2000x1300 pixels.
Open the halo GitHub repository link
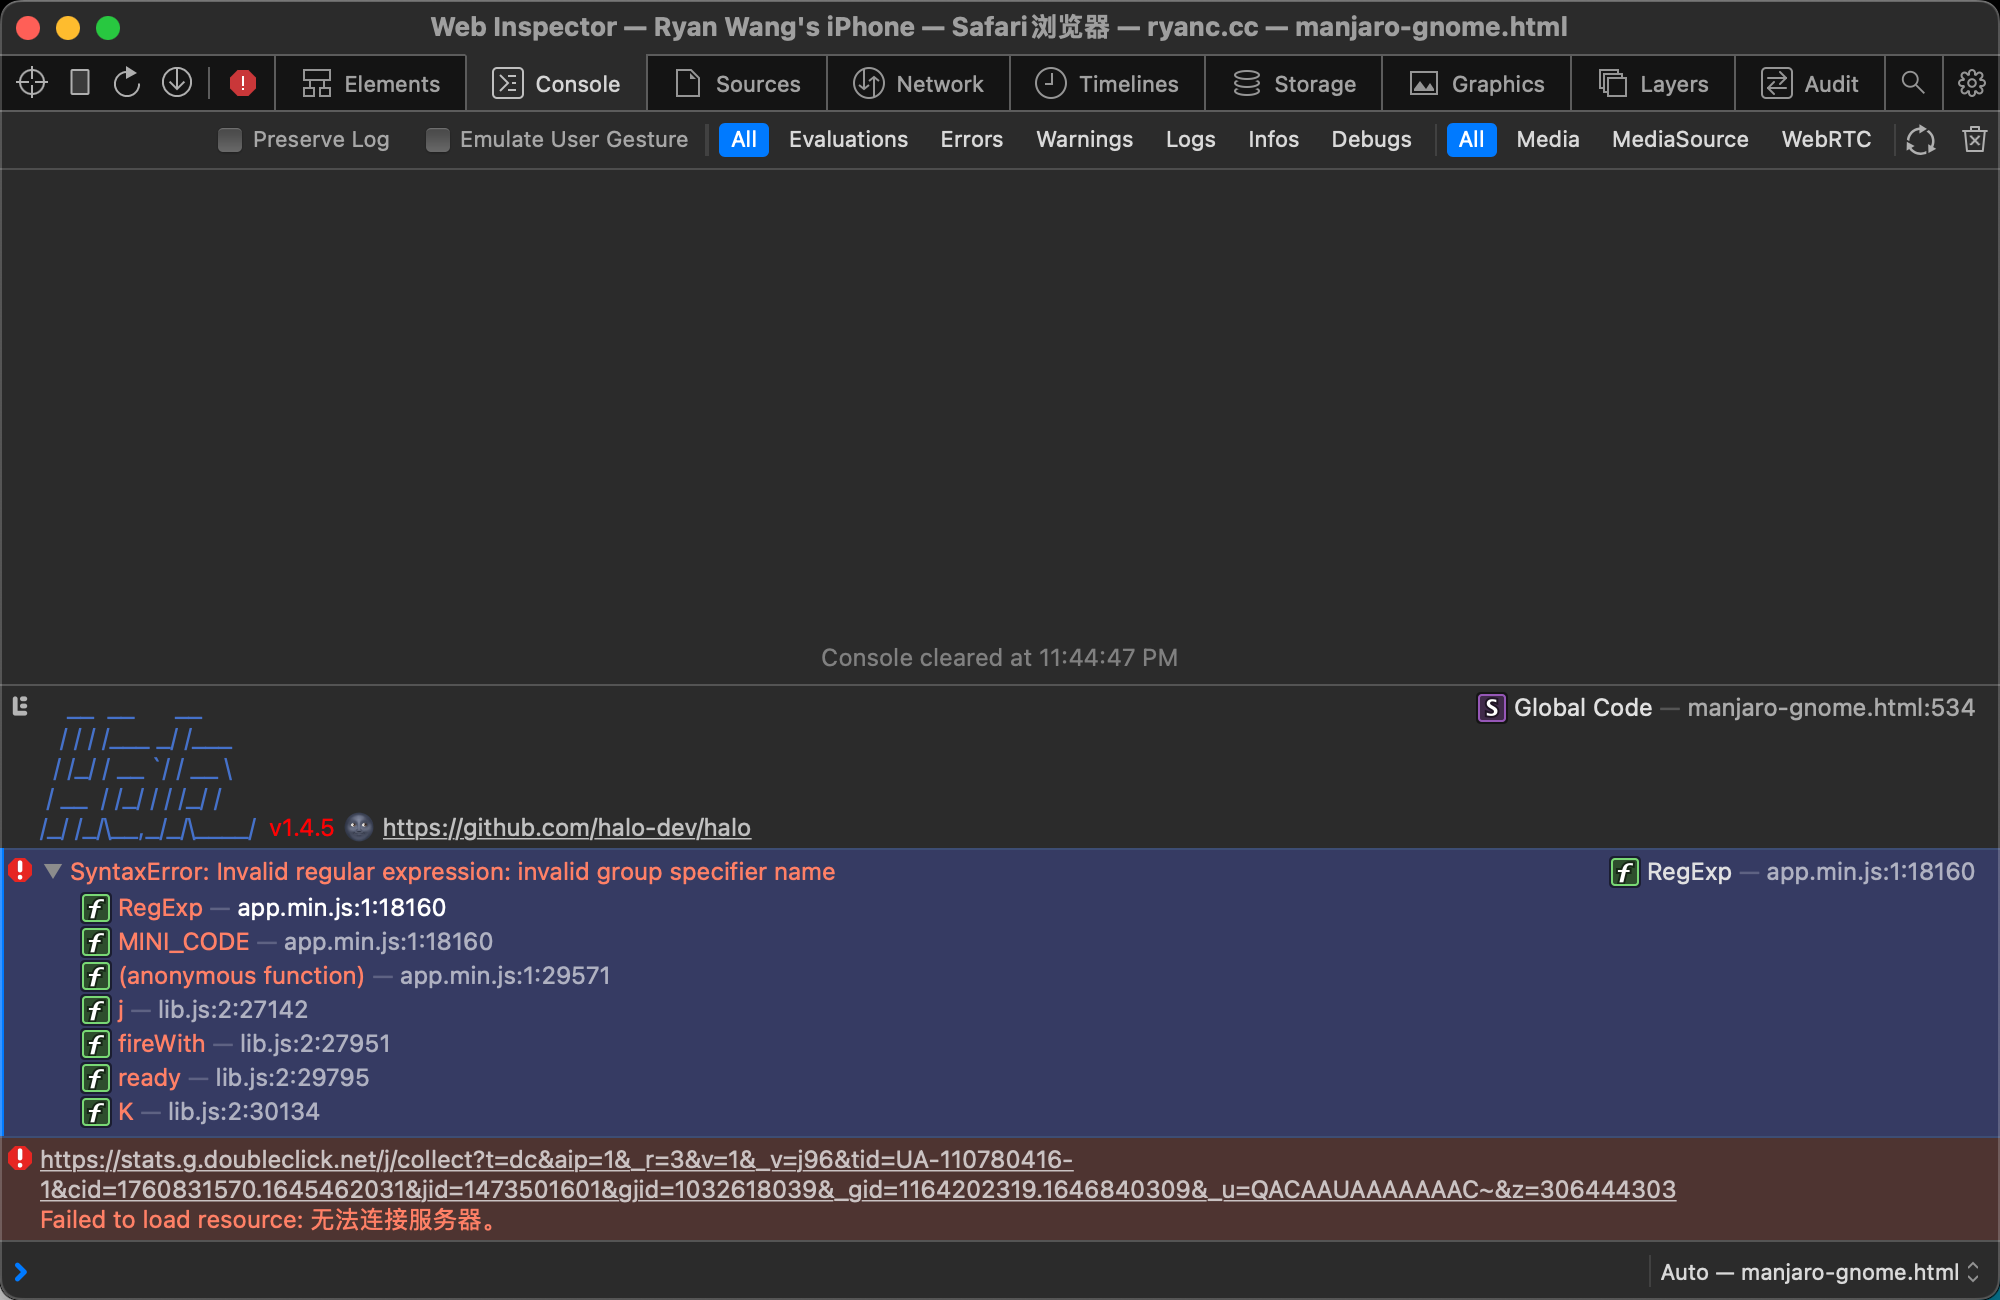[x=567, y=827]
